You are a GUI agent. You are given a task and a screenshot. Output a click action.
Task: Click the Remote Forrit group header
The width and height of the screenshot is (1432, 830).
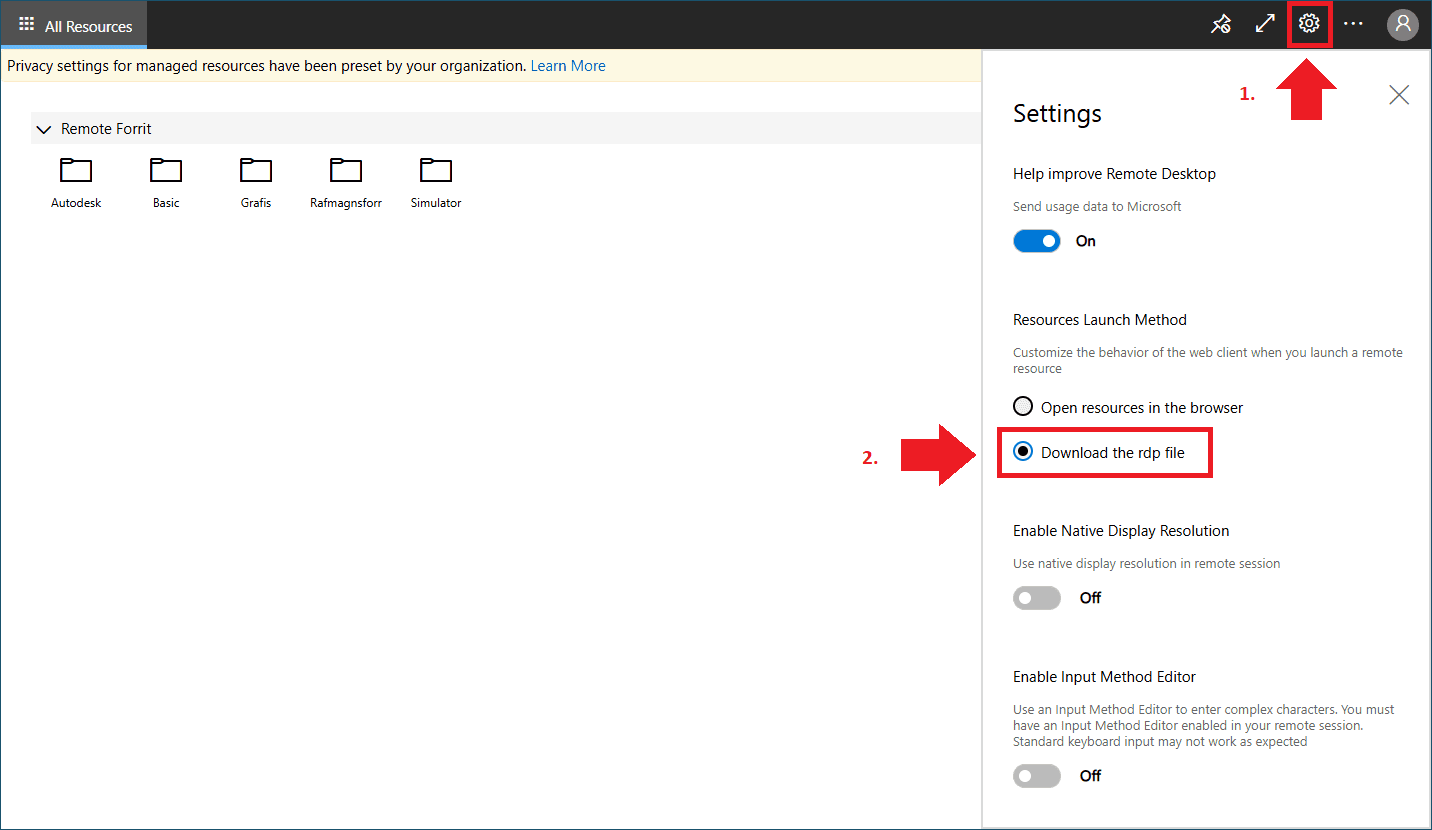[x=106, y=129]
